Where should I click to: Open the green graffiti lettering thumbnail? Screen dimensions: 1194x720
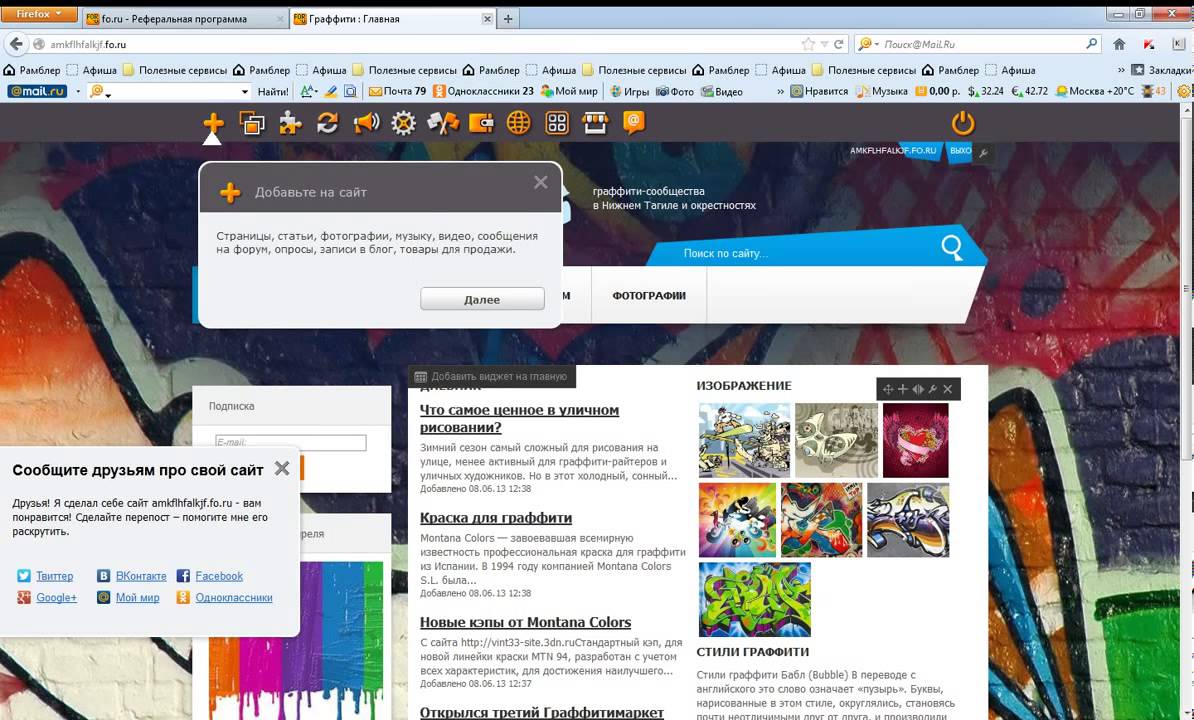(755, 599)
